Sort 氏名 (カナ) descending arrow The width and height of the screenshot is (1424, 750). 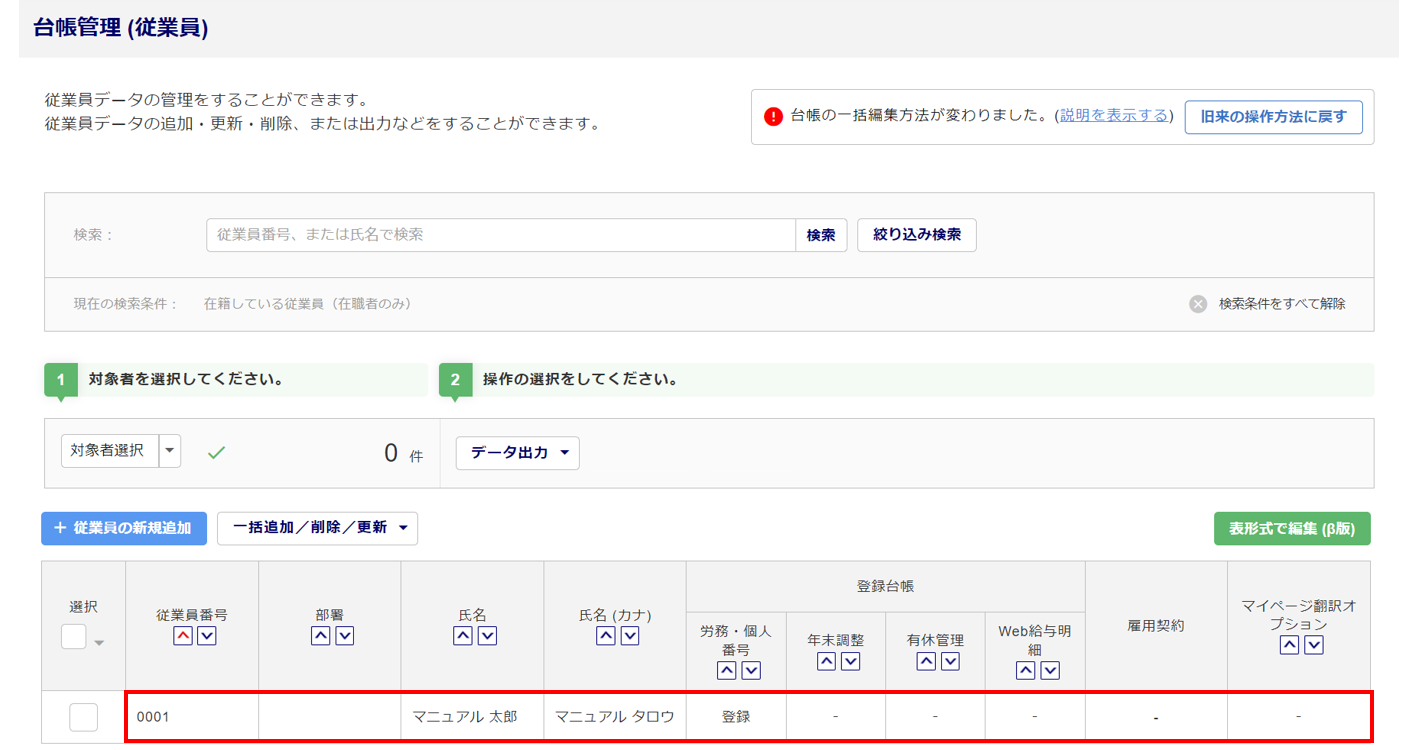pyautogui.click(x=629, y=636)
